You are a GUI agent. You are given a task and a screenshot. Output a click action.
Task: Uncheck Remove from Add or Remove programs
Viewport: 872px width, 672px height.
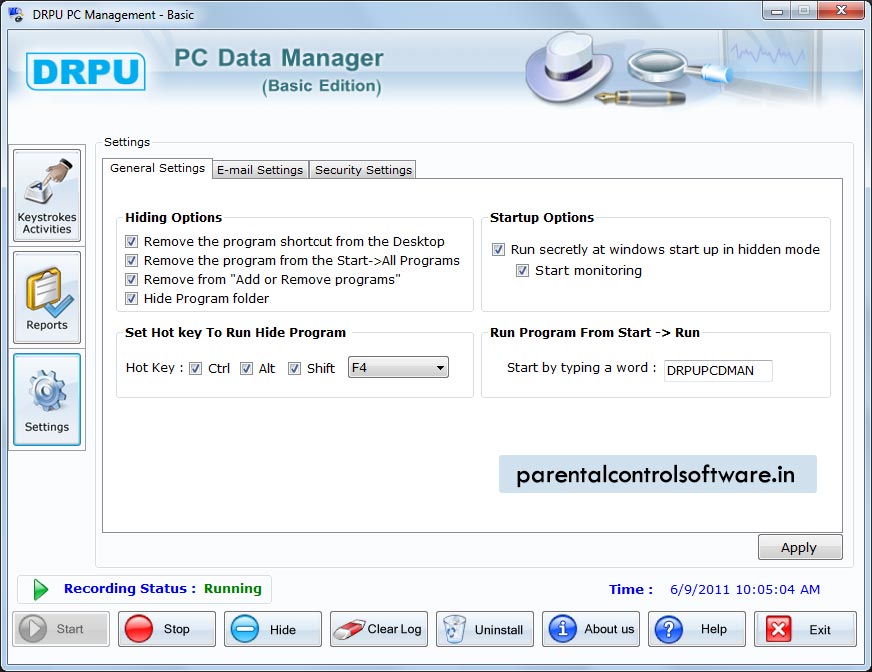click(x=131, y=279)
